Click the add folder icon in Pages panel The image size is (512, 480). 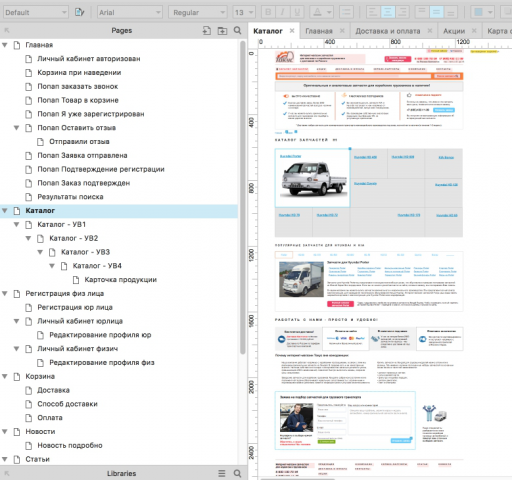pos(222,31)
